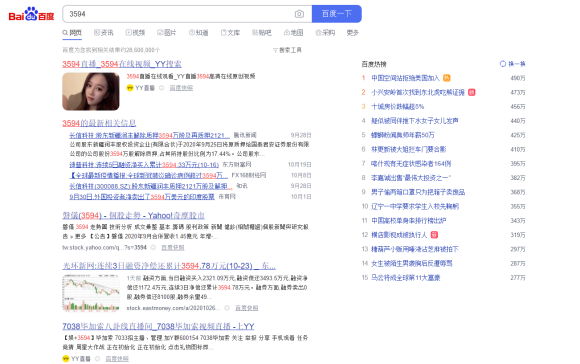Image resolution: width=580 pixels, height=364 pixels.
Task: Switch to the 视频 tab
Action: (135, 33)
